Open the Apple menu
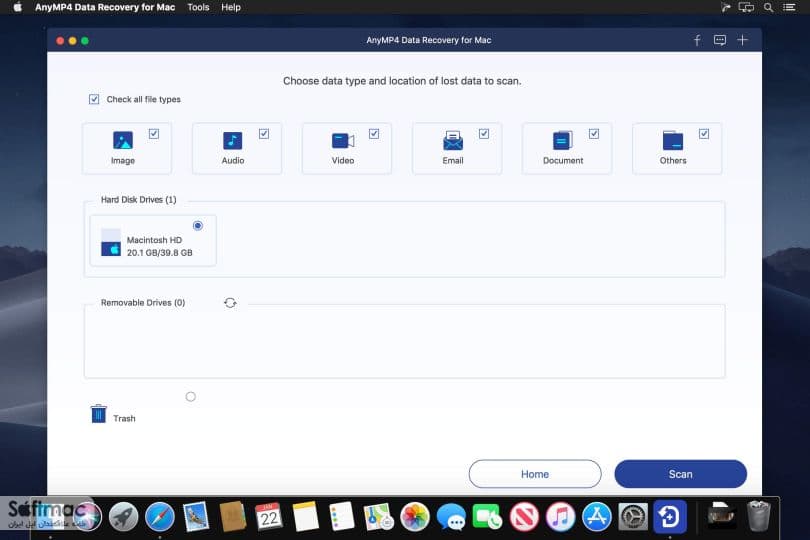This screenshot has width=810, height=540. [17, 7]
